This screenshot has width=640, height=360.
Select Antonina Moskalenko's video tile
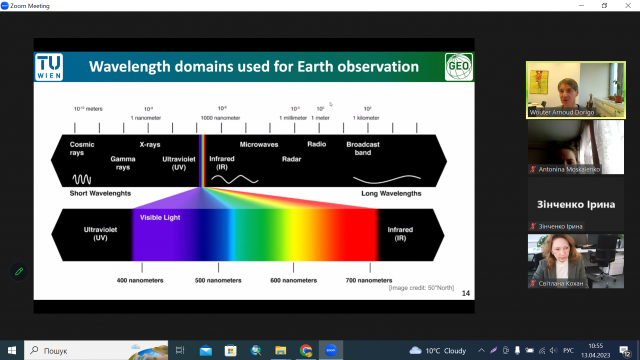pos(576,147)
